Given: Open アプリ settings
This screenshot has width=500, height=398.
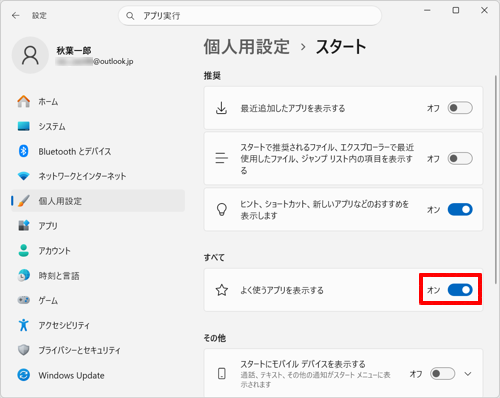Looking at the screenshot, I should pos(98,226).
